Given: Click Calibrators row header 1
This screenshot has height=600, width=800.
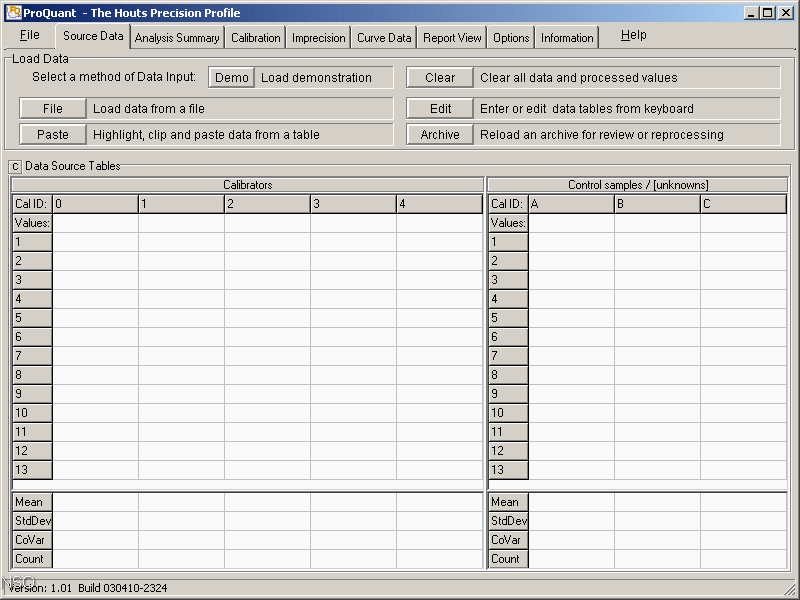Looking at the screenshot, I should pos(32,242).
